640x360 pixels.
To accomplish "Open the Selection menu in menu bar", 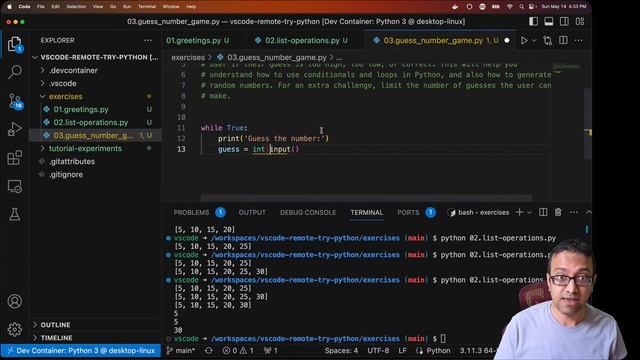I will click(76, 7).
